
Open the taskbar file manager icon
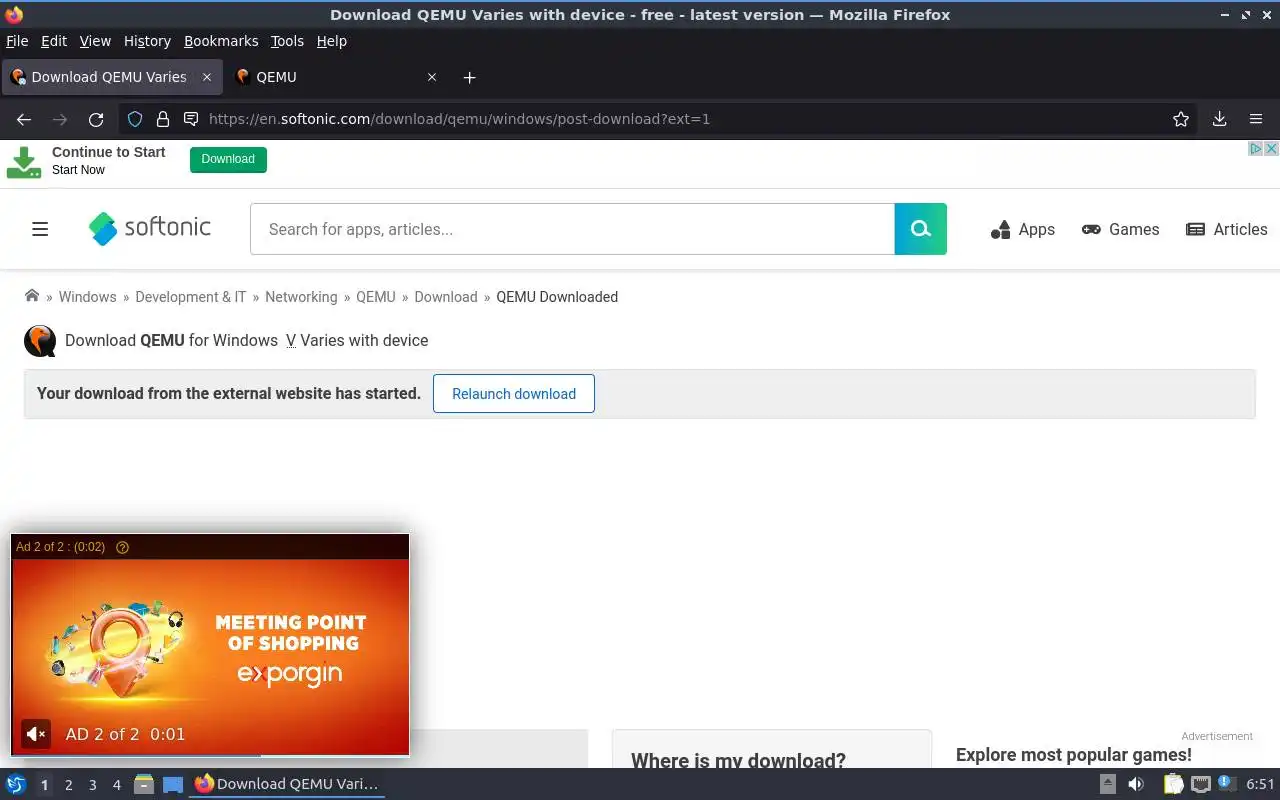(x=143, y=784)
